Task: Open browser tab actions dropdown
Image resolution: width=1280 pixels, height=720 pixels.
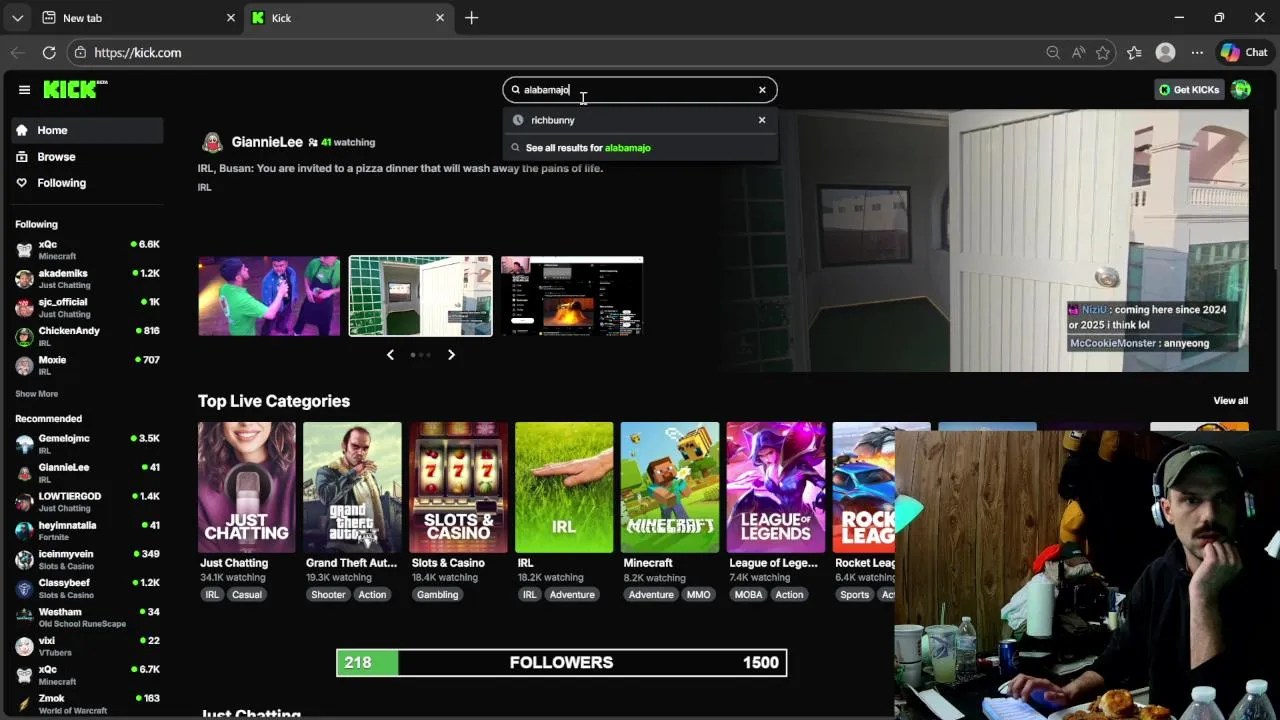Action: tap(17, 18)
